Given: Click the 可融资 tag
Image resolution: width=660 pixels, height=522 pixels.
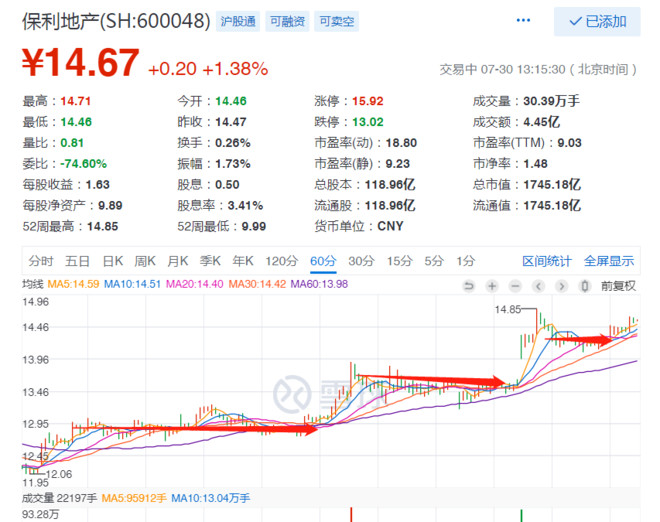Looking at the screenshot, I should click(287, 21).
